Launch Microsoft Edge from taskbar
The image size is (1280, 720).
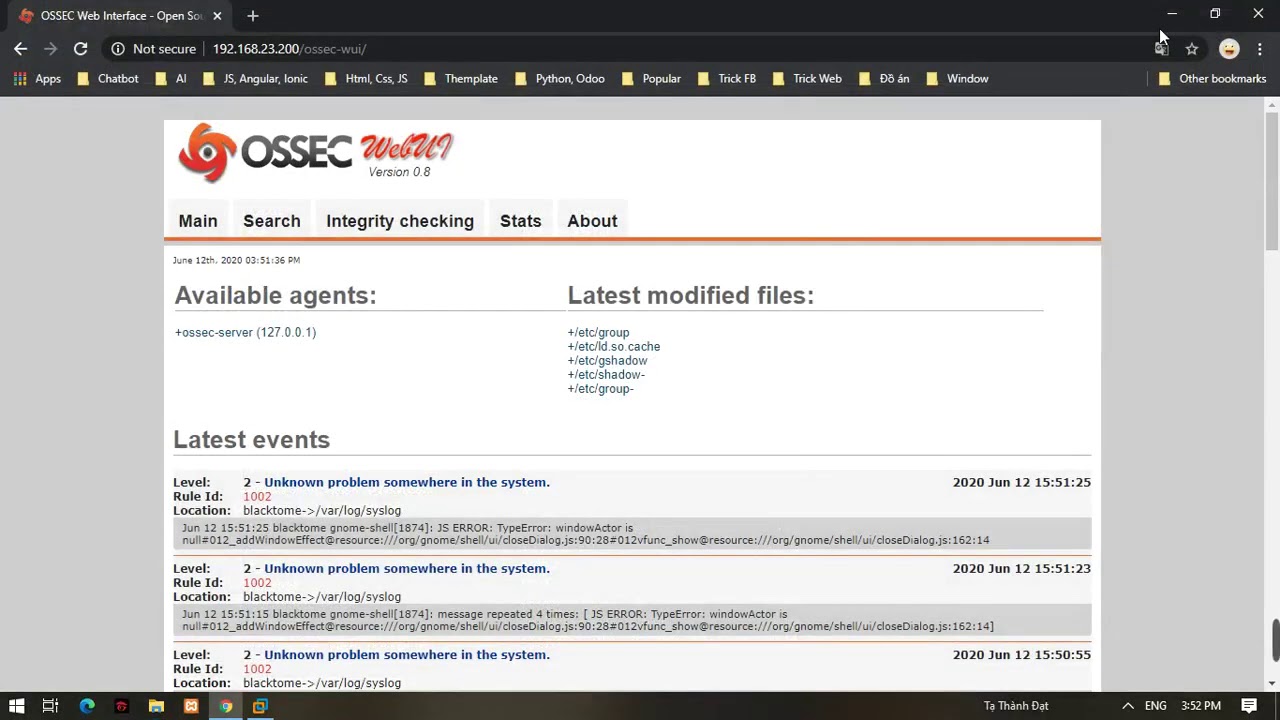[x=87, y=706]
